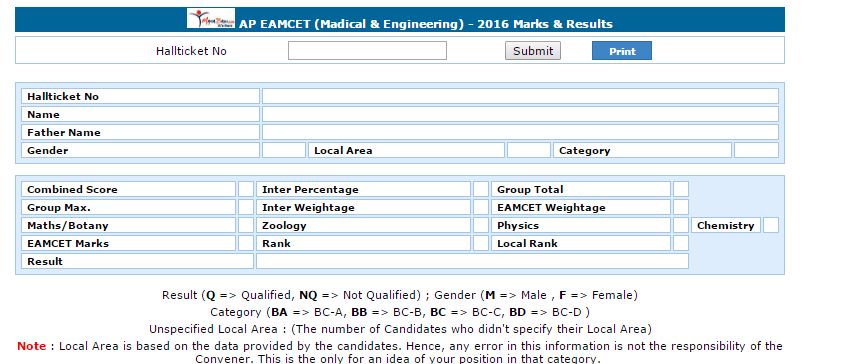Image resolution: width=860 pixels, height=364 pixels.
Task: Click the 'Name' row label
Action: click(x=140, y=115)
